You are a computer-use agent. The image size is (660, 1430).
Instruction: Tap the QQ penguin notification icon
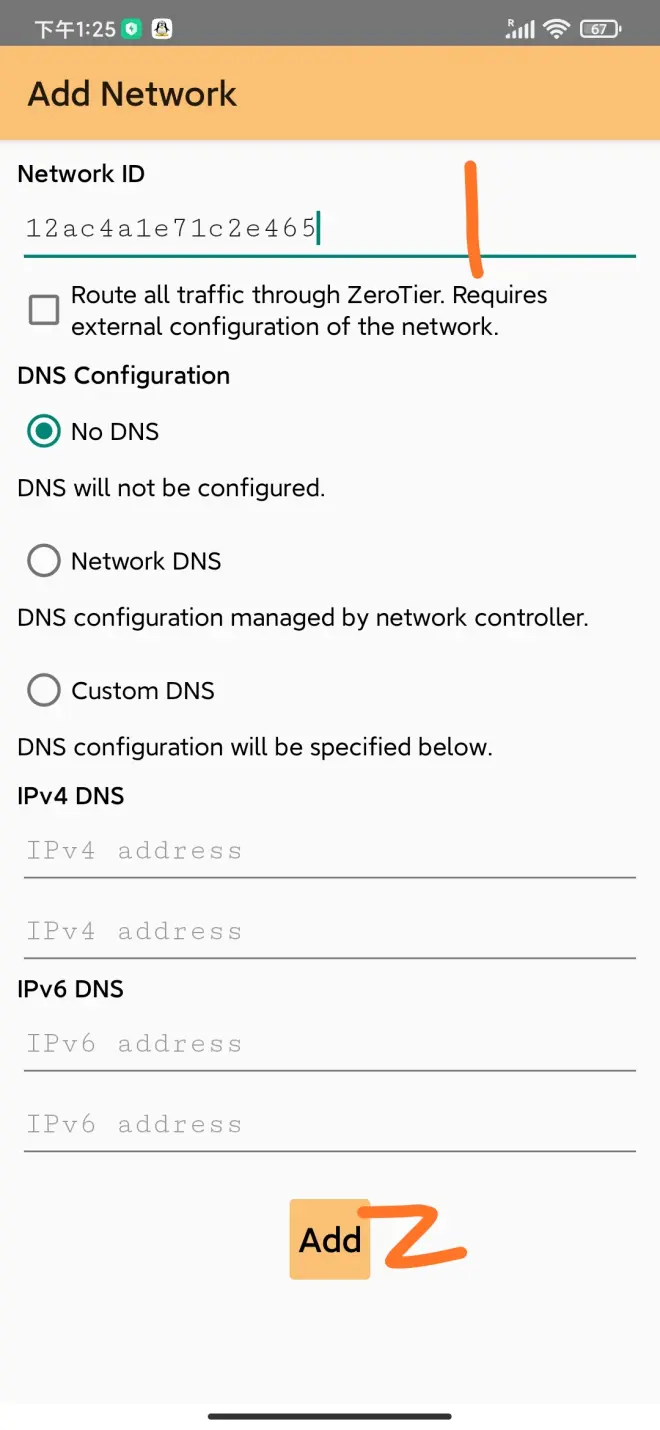pyautogui.click(x=162, y=29)
